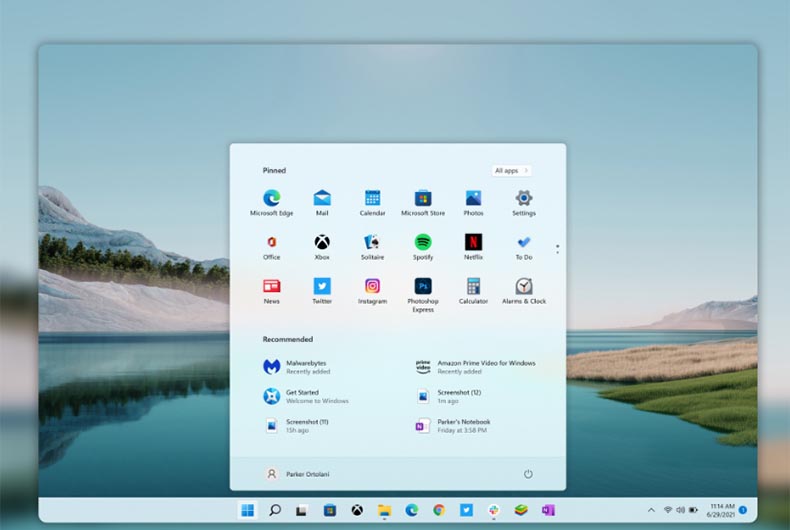Viewport: 790px width, 530px height.
Task: Open BlueStacks from the taskbar
Action: [x=521, y=510]
